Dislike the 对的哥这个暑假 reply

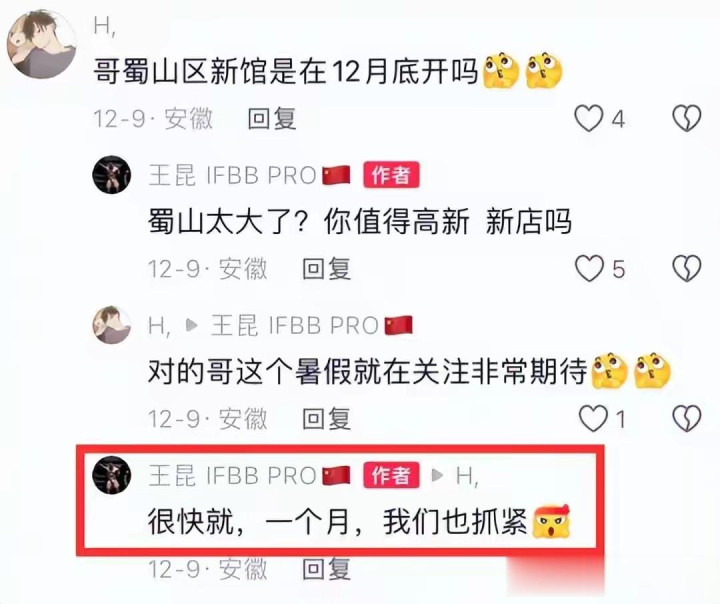[x=686, y=418]
